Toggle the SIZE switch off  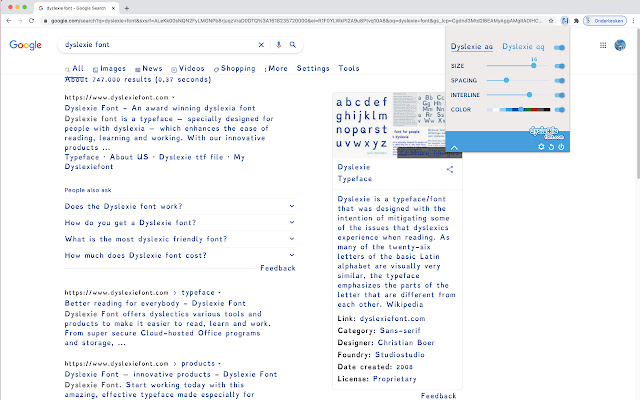[x=559, y=64]
